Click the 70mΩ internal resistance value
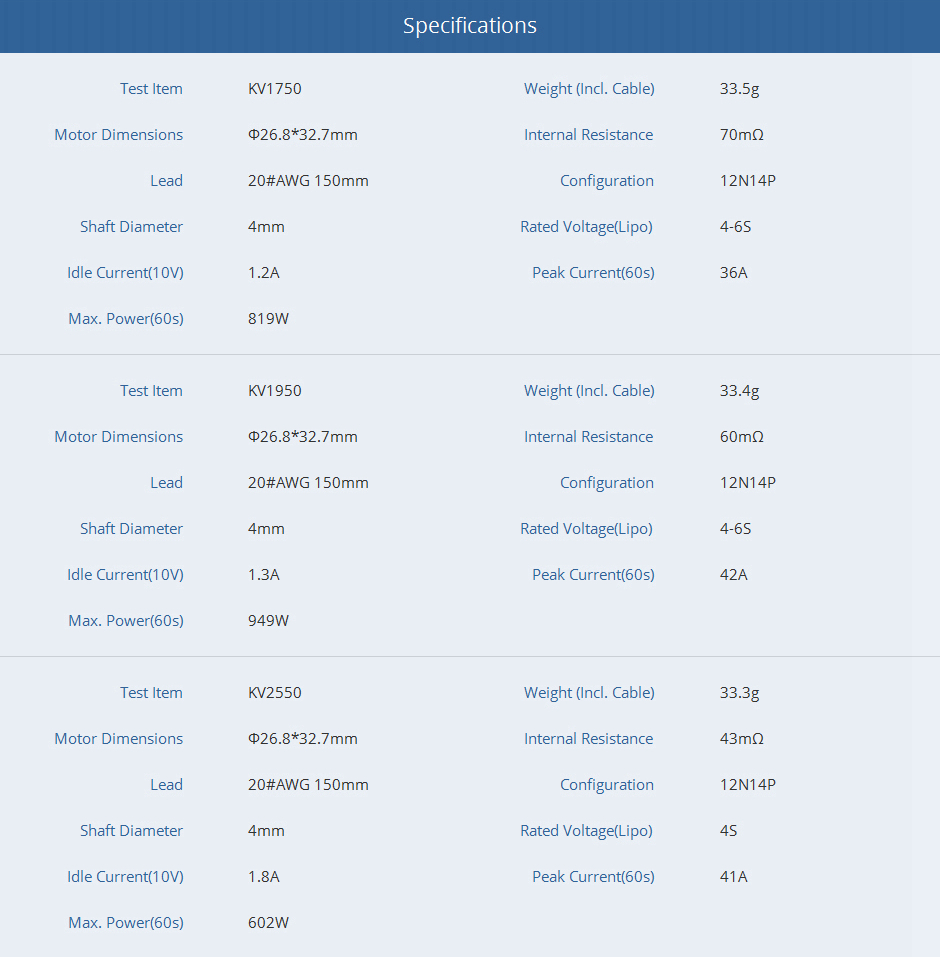Viewport: 940px width, 957px height. tap(741, 135)
